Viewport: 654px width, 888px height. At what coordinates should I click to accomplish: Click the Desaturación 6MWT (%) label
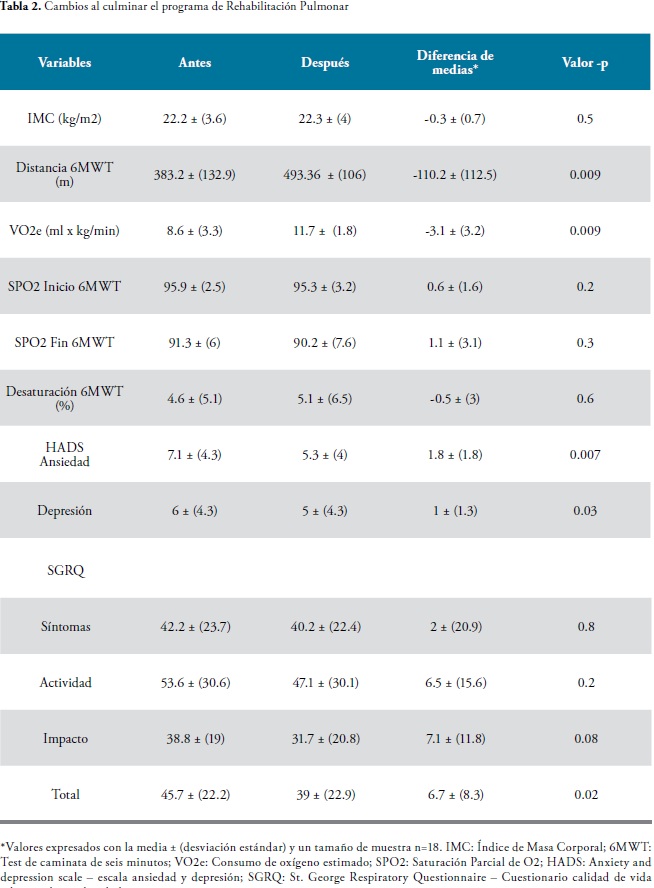pyautogui.click(x=65, y=398)
